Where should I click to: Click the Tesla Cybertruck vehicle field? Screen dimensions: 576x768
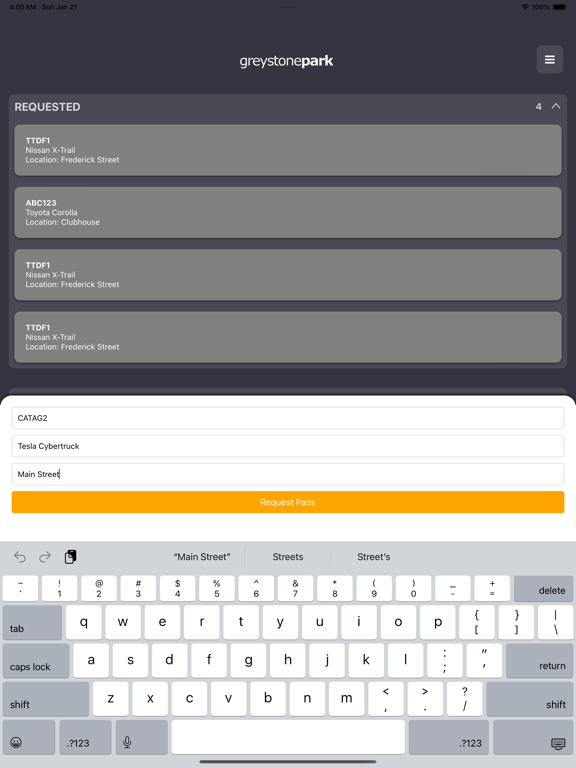(288, 446)
